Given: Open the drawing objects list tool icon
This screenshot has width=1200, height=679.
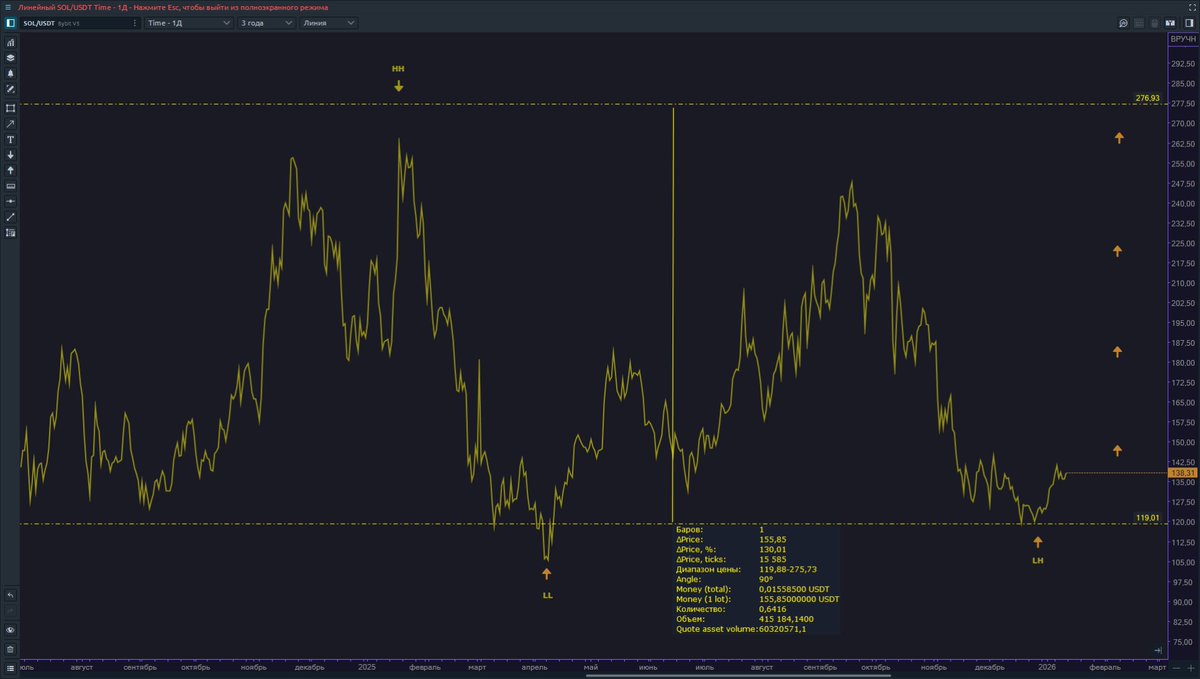Looking at the screenshot, I should pyautogui.click(x=10, y=232).
